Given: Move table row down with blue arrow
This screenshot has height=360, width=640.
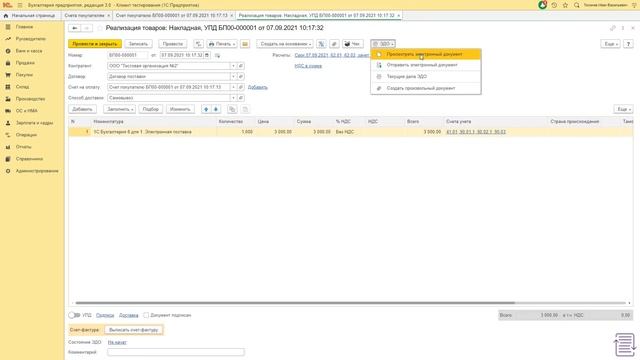Looking at the screenshot, I should 216,109.
